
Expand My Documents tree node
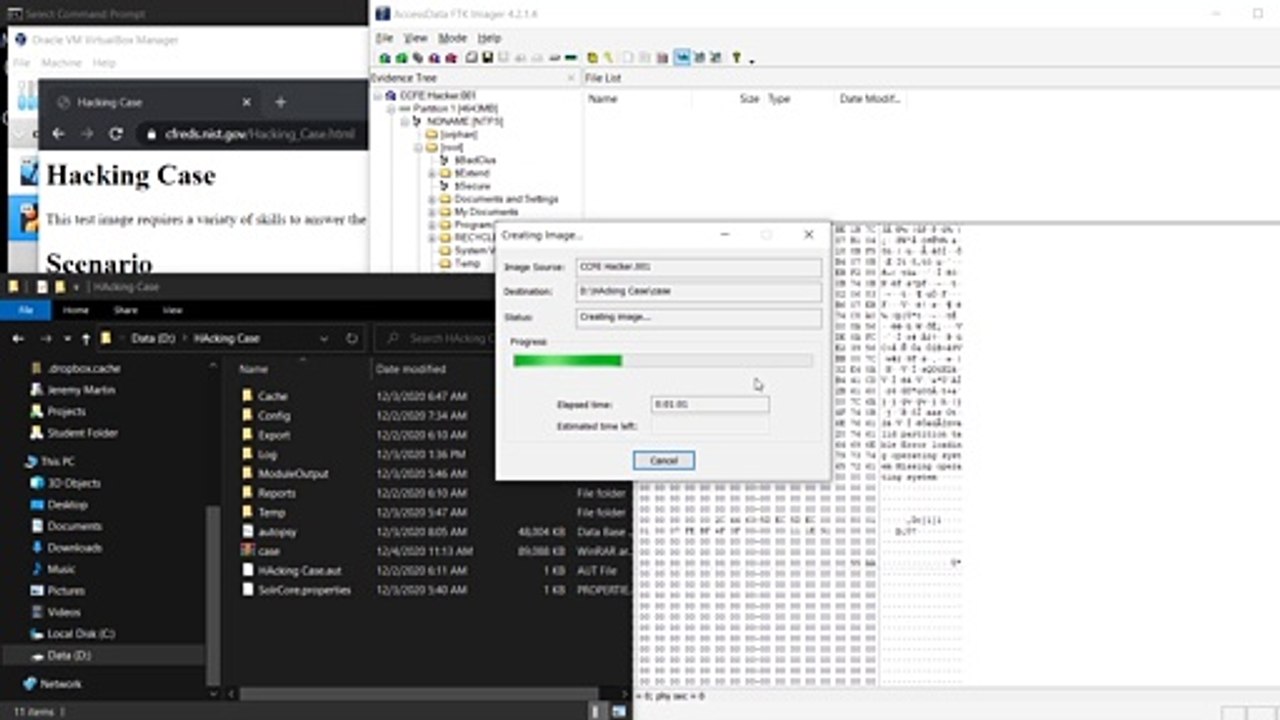(432, 212)
